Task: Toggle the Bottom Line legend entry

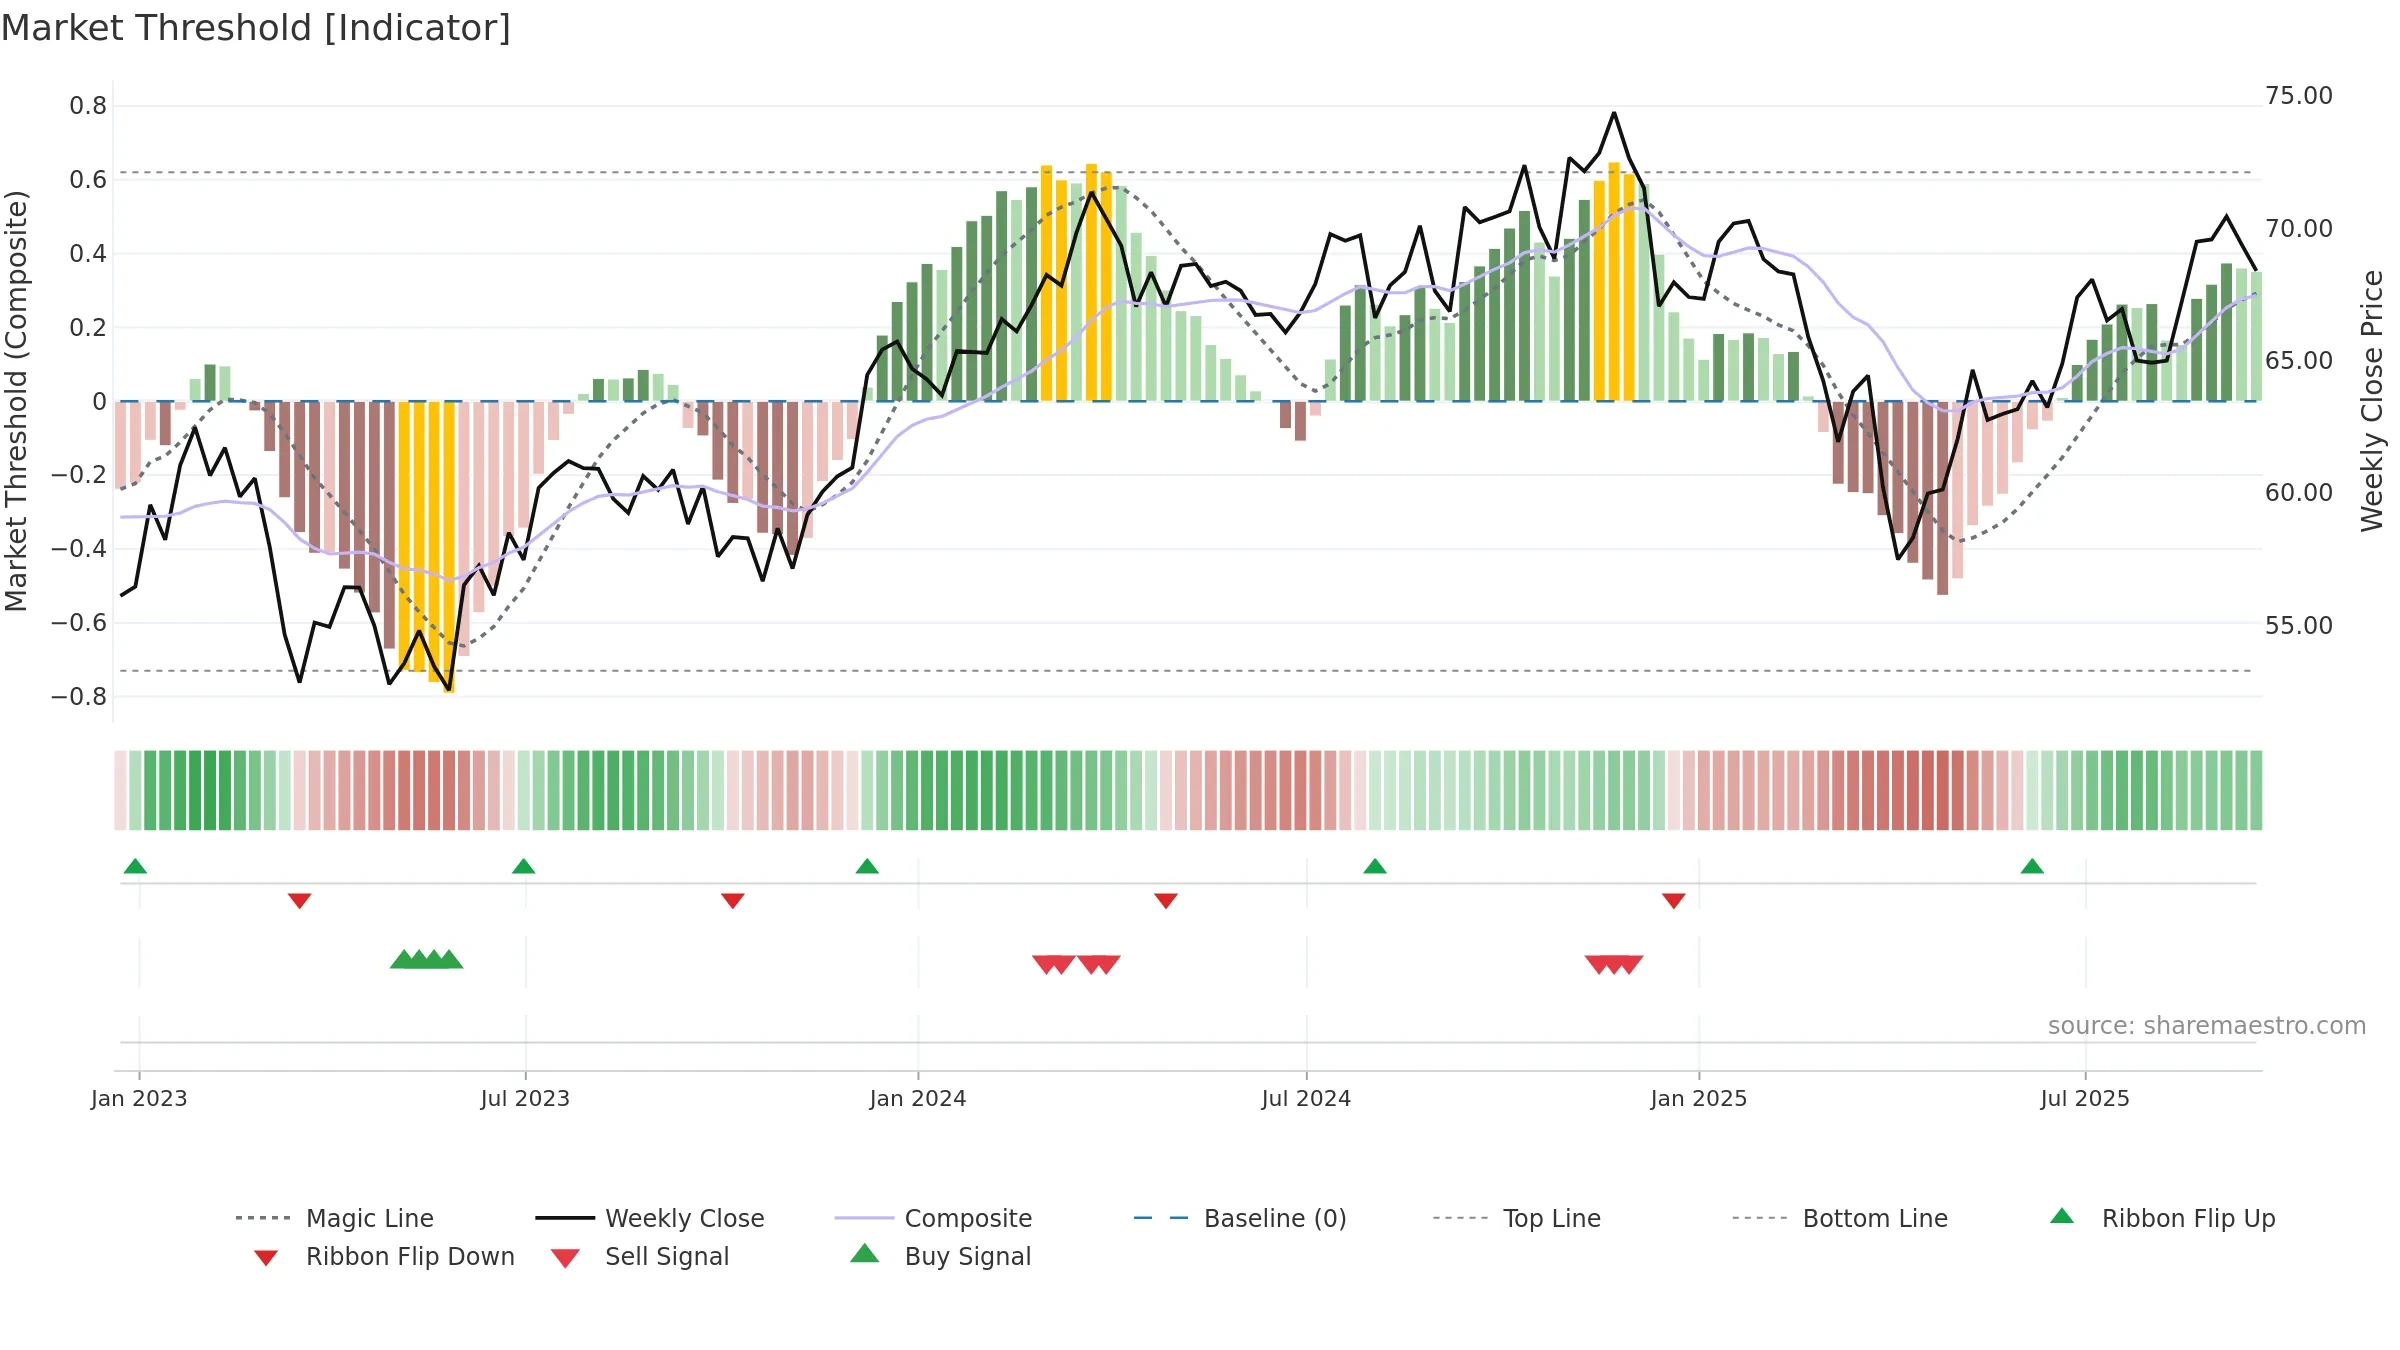Action: (x=1840, y=1218)
